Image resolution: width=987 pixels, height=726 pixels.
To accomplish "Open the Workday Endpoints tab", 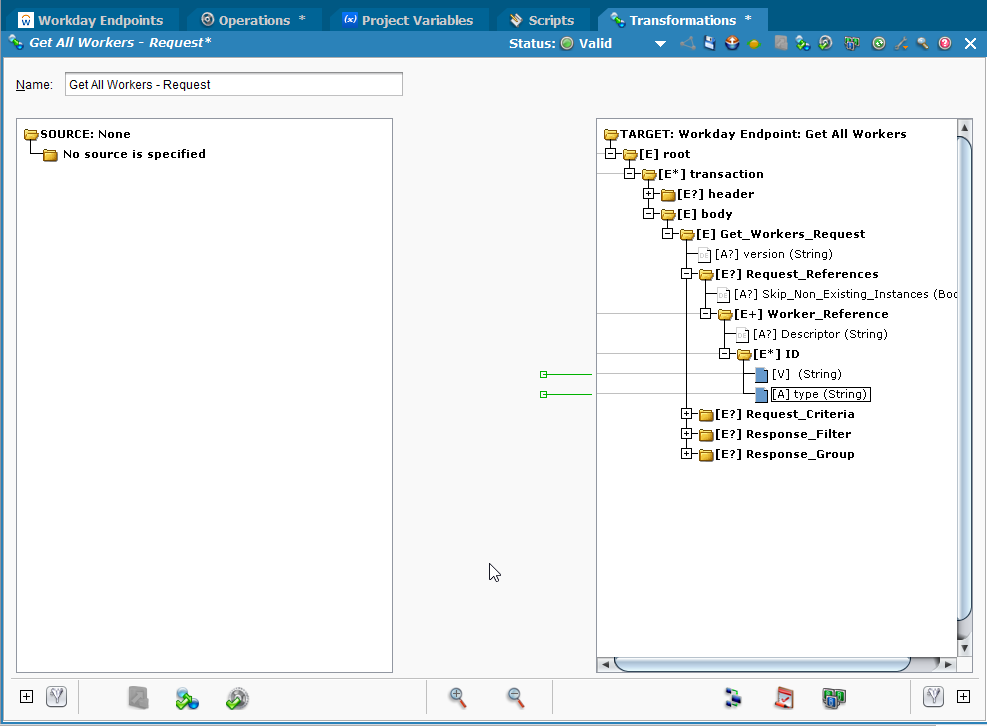I will pos(100,20).
